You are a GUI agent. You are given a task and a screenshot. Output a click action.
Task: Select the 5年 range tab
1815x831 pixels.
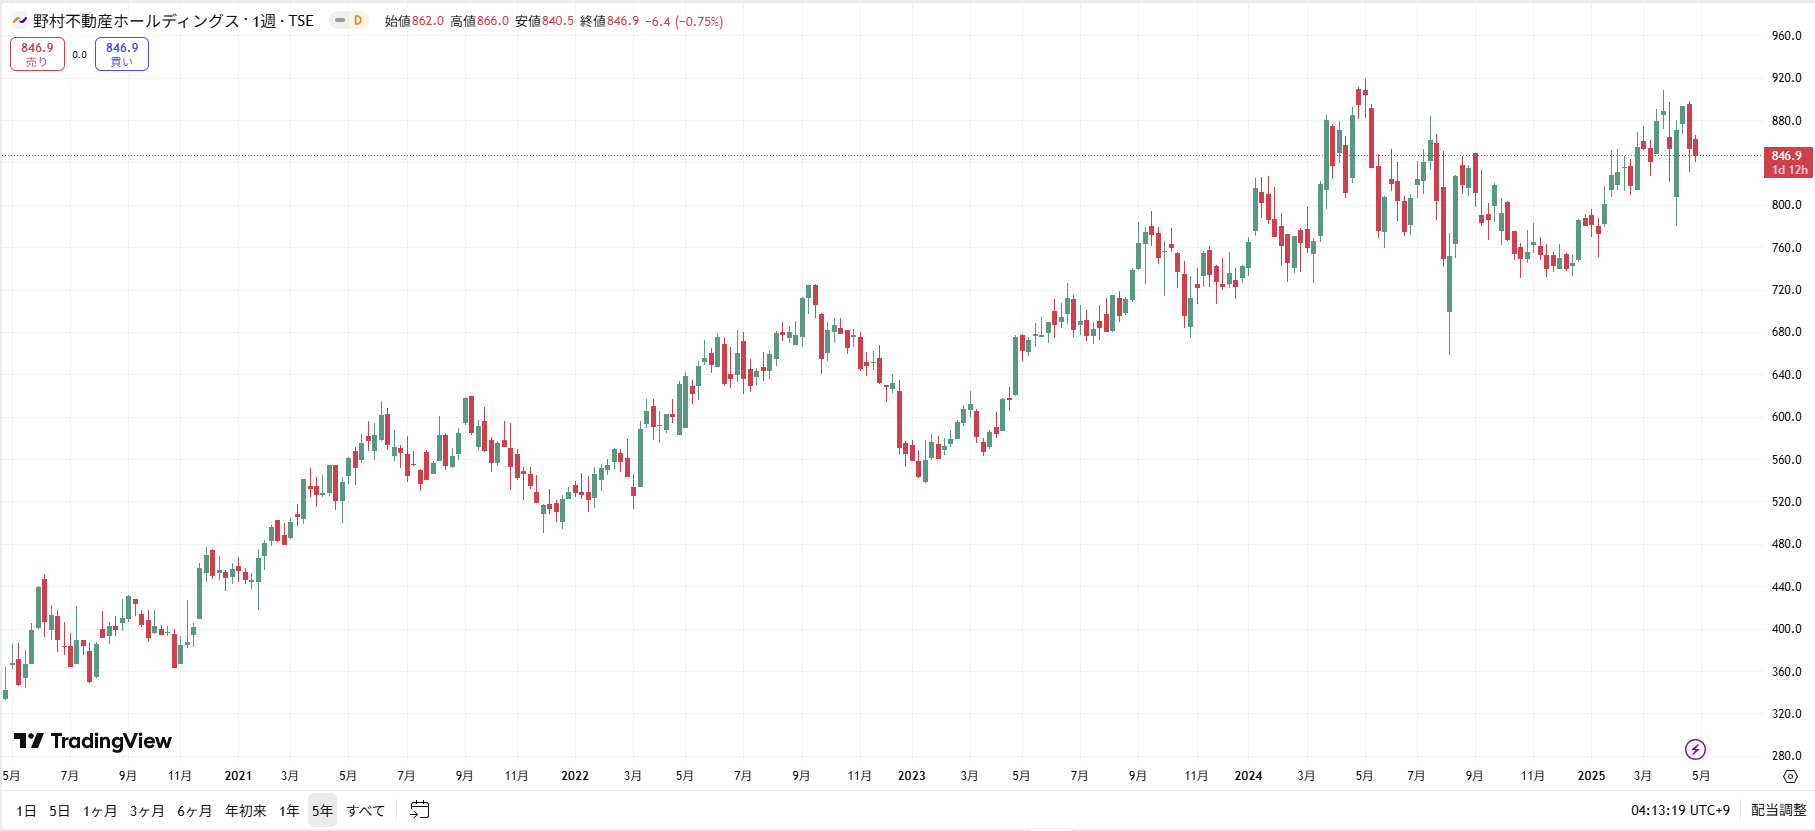[322, 811]
